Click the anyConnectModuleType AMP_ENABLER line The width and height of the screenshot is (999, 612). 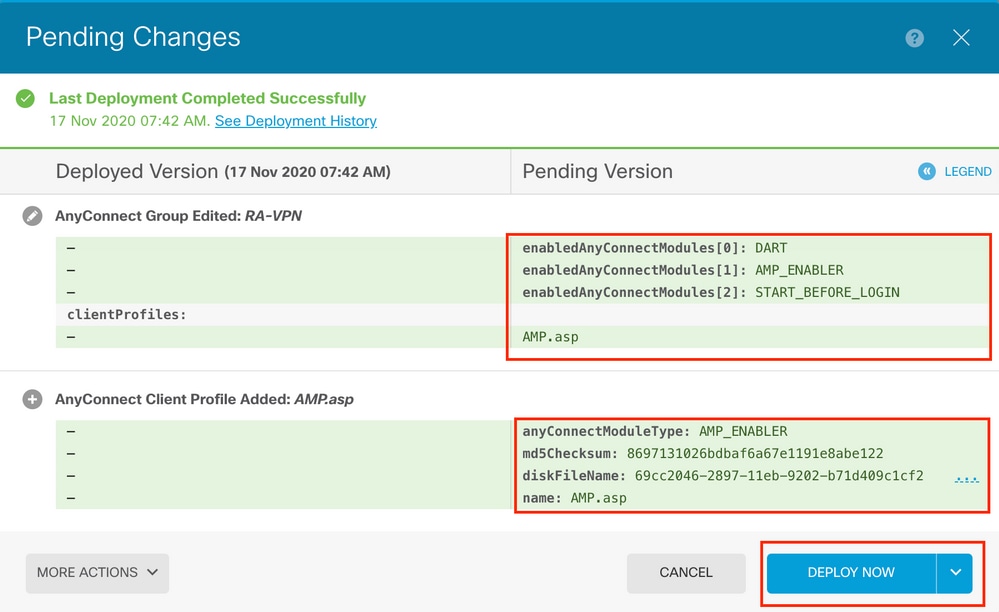point(654,431)
